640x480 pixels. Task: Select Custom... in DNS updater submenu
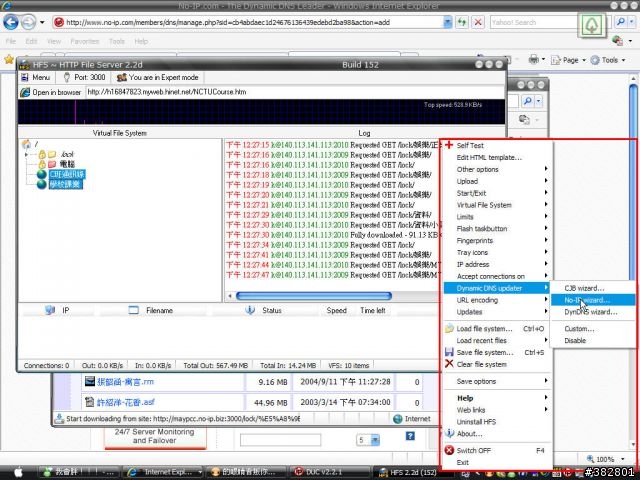pos(593,329)
